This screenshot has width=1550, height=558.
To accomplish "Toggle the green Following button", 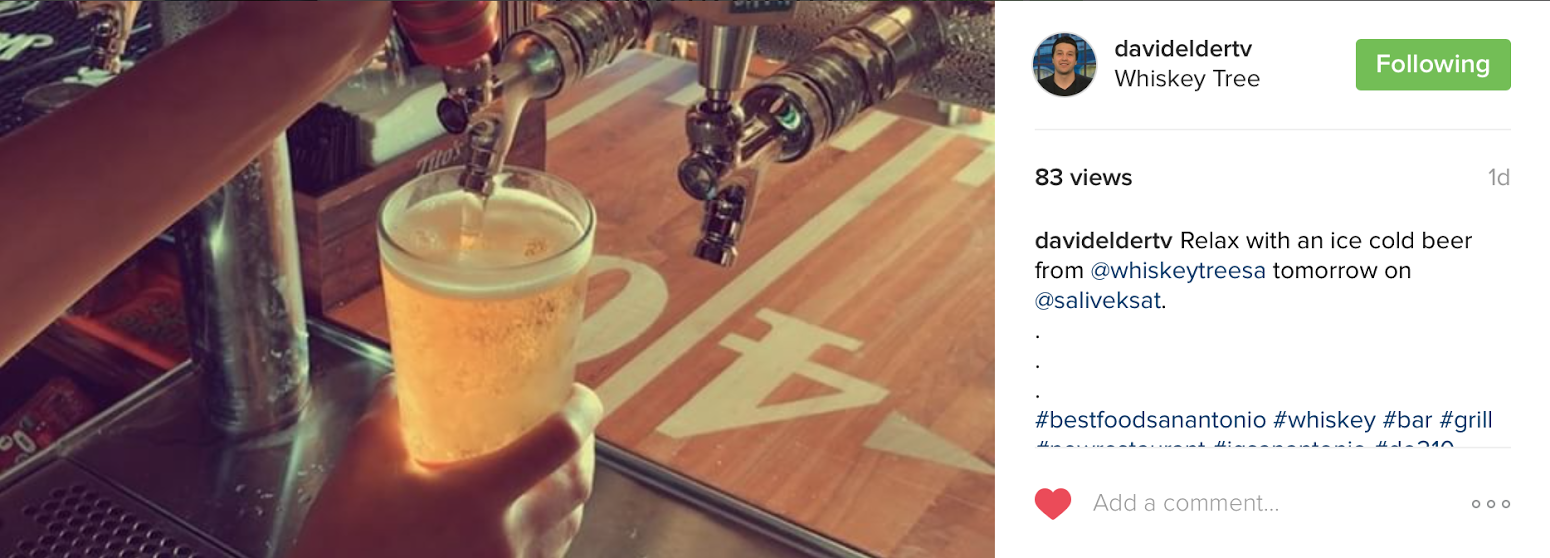I will point(1433,64).
